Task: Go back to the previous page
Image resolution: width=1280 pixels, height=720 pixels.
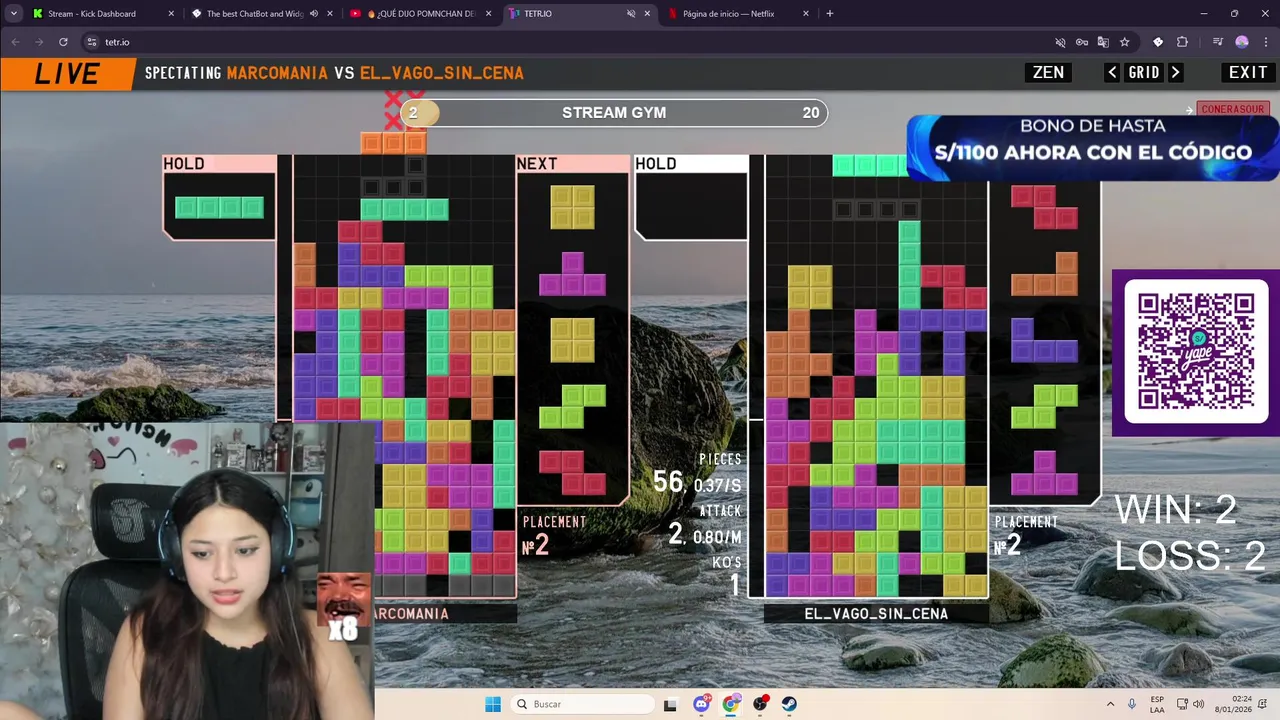Action: click(x=15, y=42)
